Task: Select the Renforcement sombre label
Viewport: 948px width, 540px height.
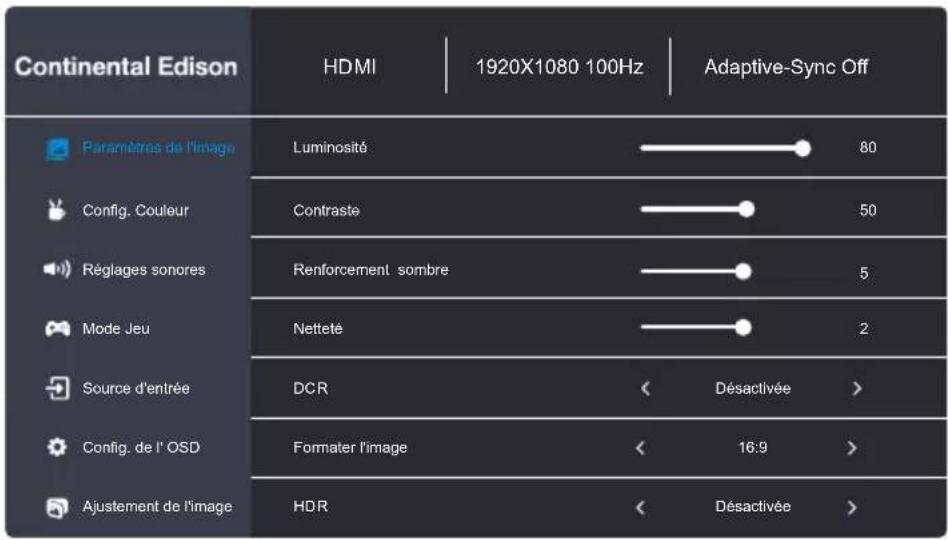Action: 371,270
